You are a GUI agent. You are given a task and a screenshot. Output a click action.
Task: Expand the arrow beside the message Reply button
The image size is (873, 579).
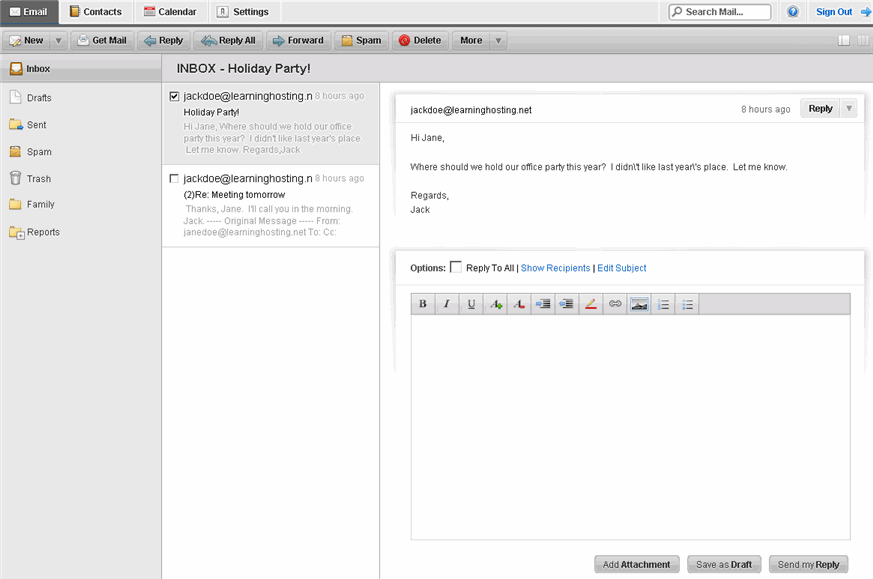coord(849,109)
